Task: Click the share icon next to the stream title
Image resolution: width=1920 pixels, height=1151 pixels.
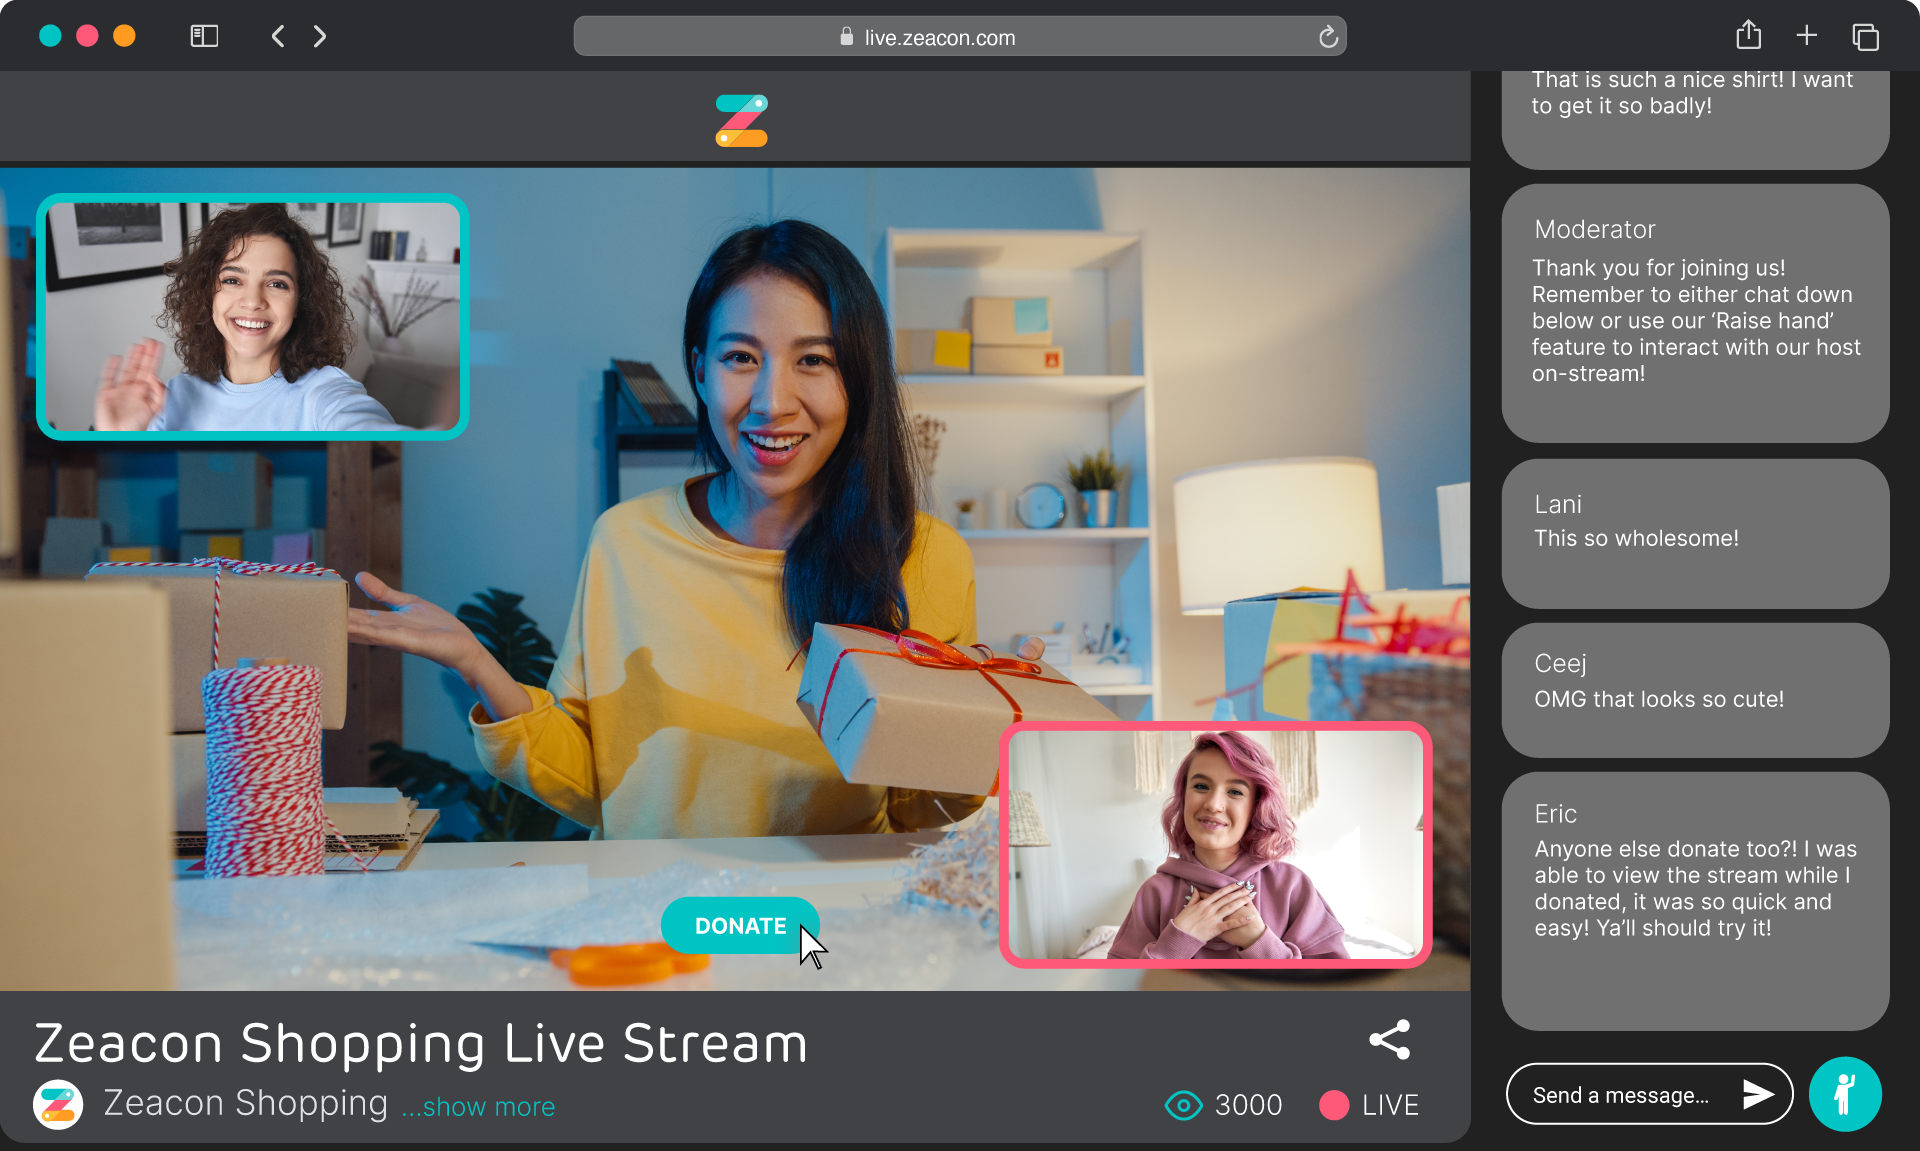Action: coord(1391,1040)
